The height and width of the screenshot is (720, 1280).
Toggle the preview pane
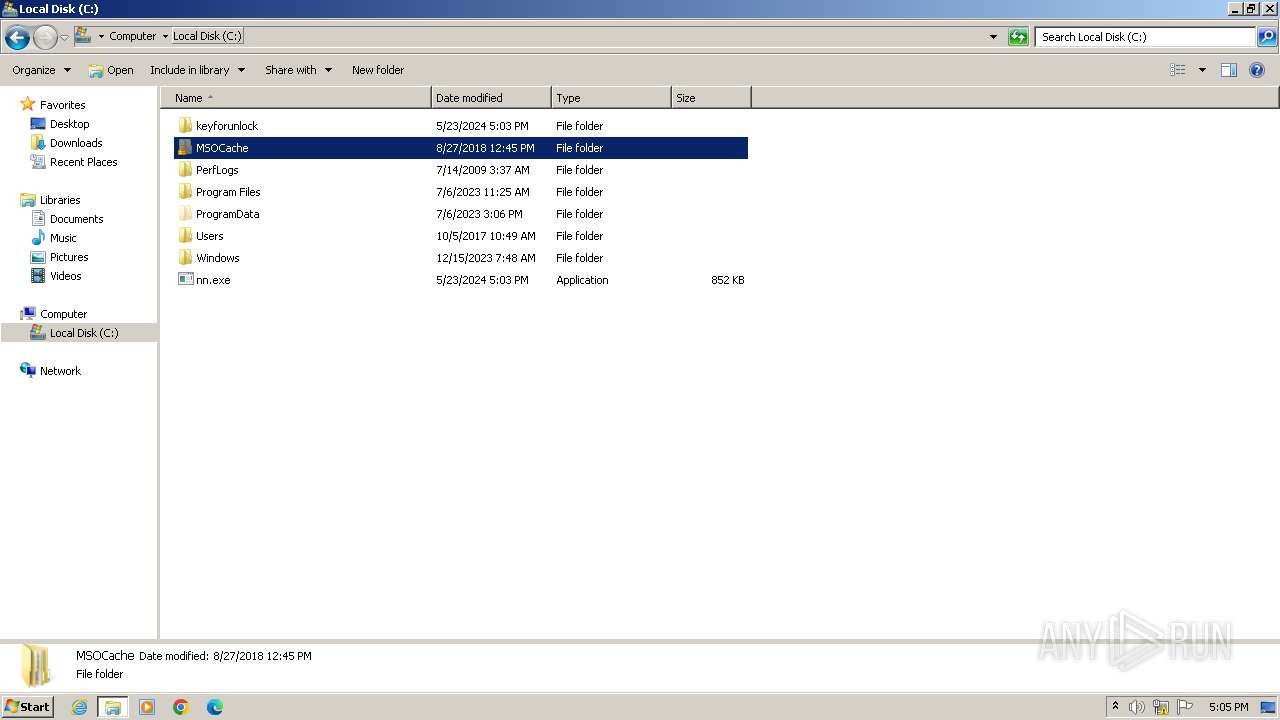[1229, 70]
